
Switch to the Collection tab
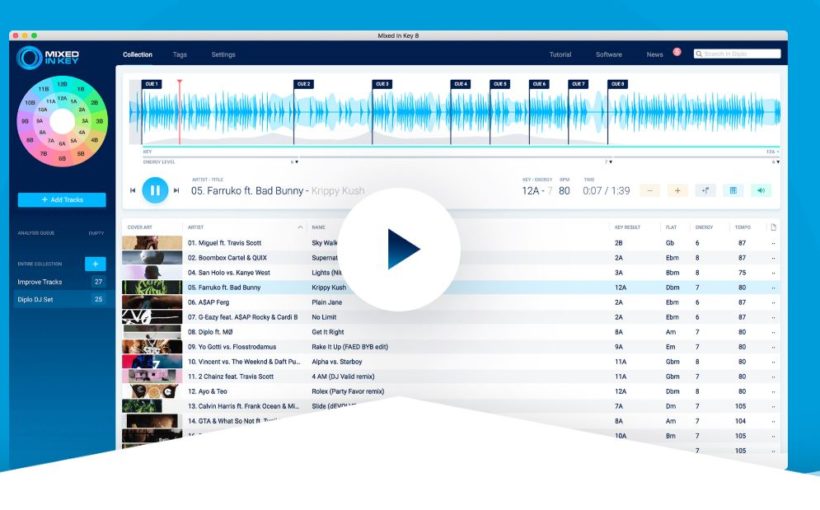point(138,54)
